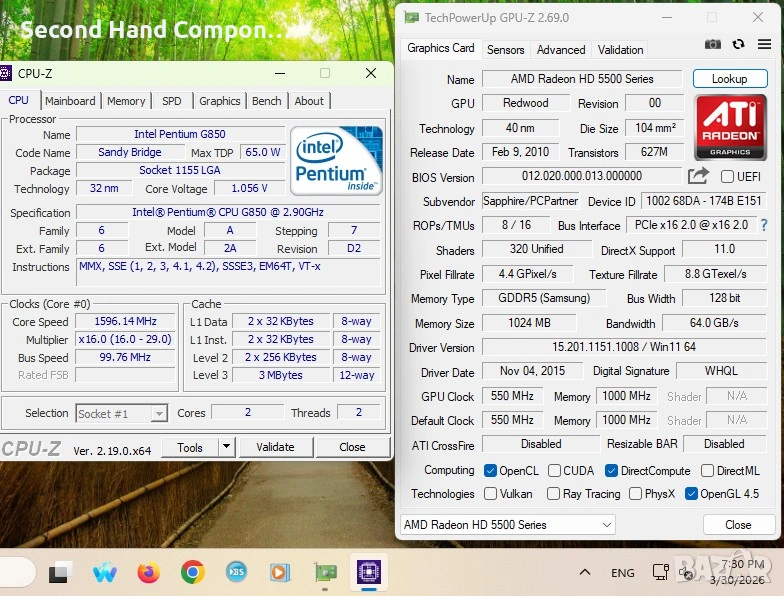Click the Intel Pentium inside logo
The width and height of the screenshot is (784, 596).
336,159
